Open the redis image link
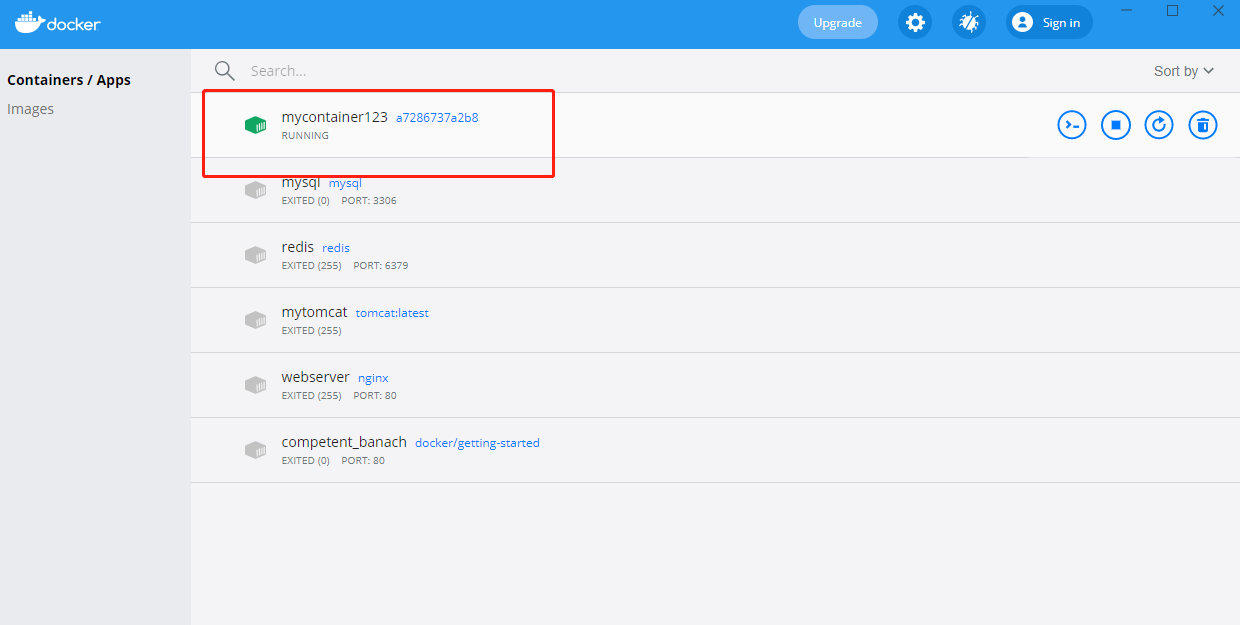This screenshot has height=625, width=1240. 336,248
